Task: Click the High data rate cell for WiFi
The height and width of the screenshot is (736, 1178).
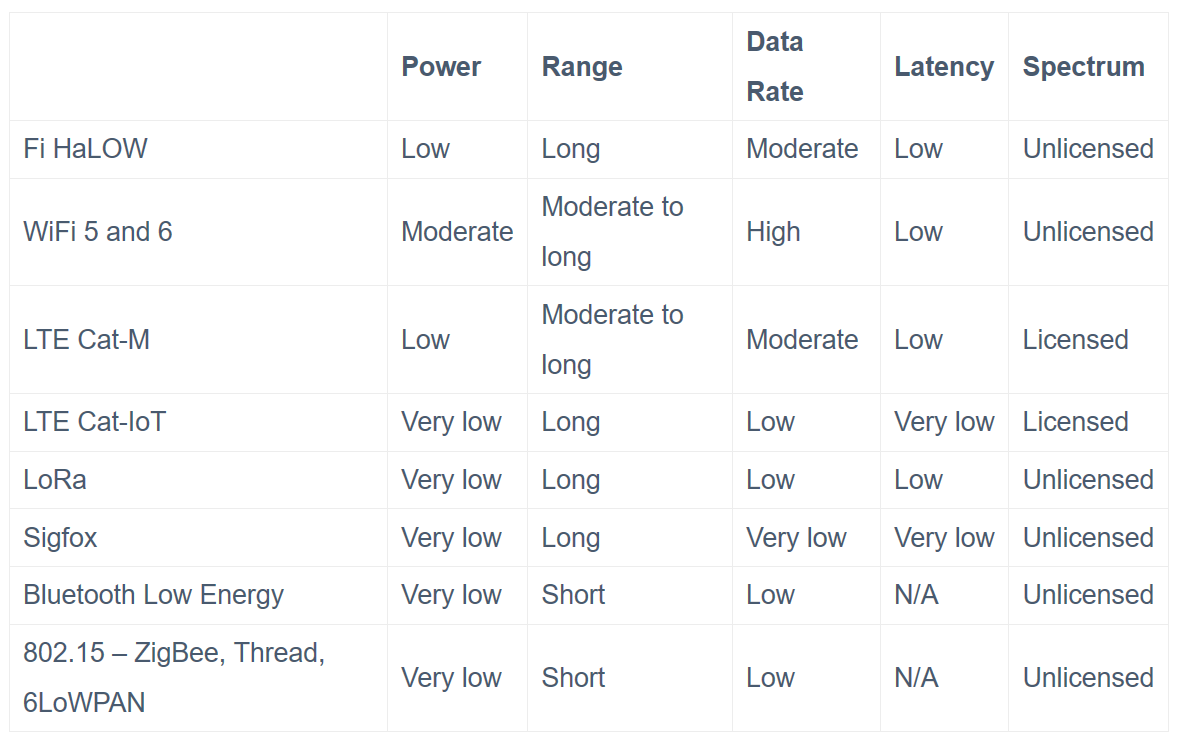Action: (773, 232)
